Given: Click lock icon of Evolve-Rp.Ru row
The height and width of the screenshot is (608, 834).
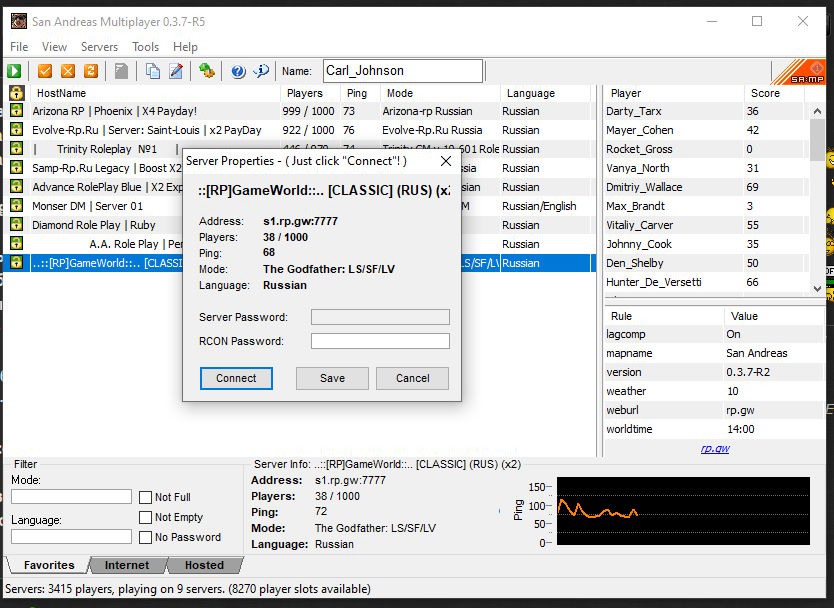Looking at the screenshot, I should click(x=16, y=129).
